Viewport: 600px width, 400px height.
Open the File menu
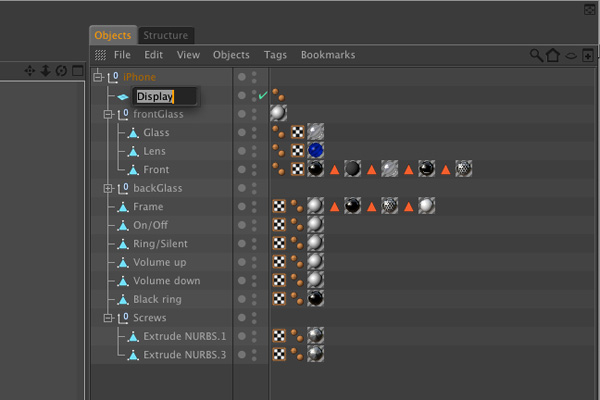(x=122, y=55)
